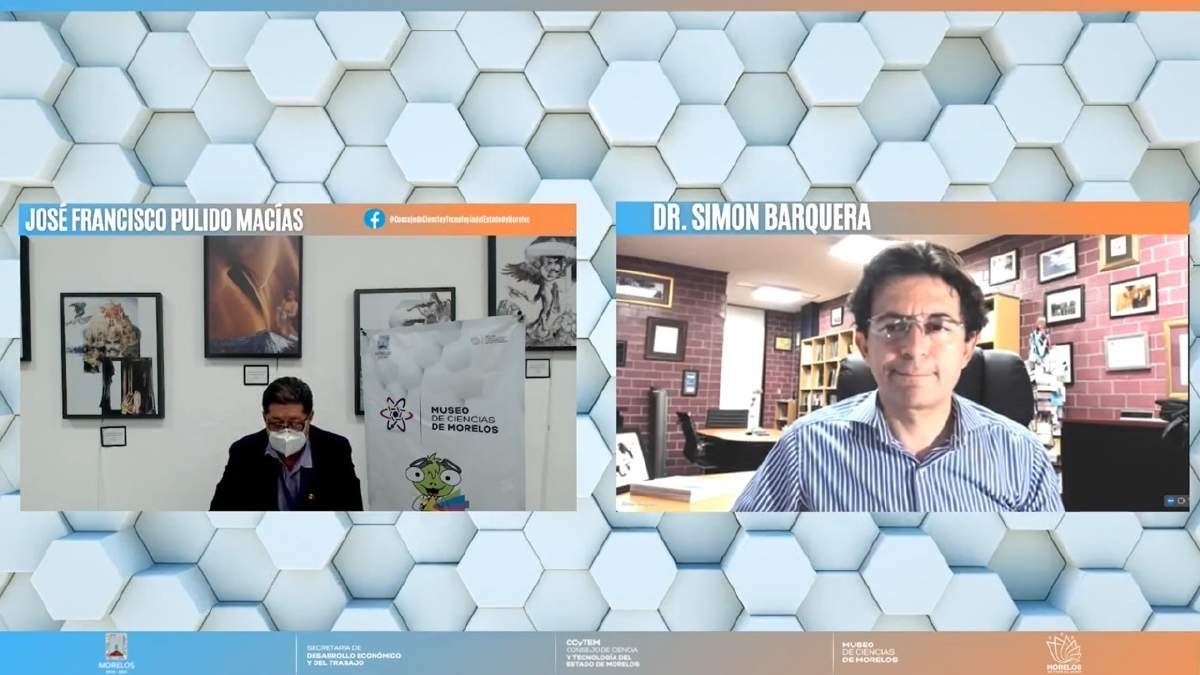The image size is (1200, 675).
Task: Click the Zapata caricature drawing
Action: click(537, 290)
